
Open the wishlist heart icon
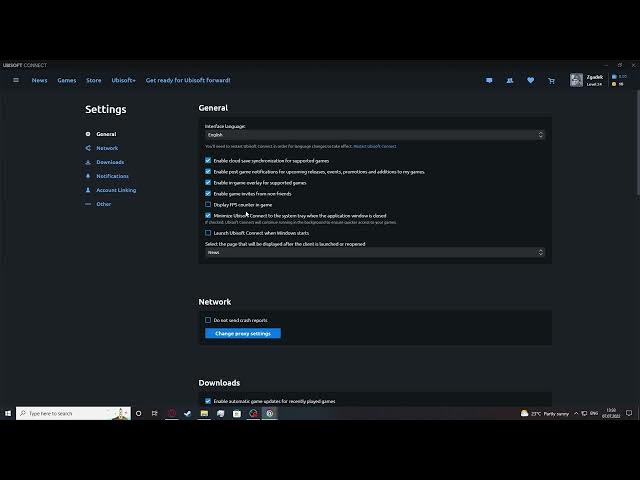530,80
